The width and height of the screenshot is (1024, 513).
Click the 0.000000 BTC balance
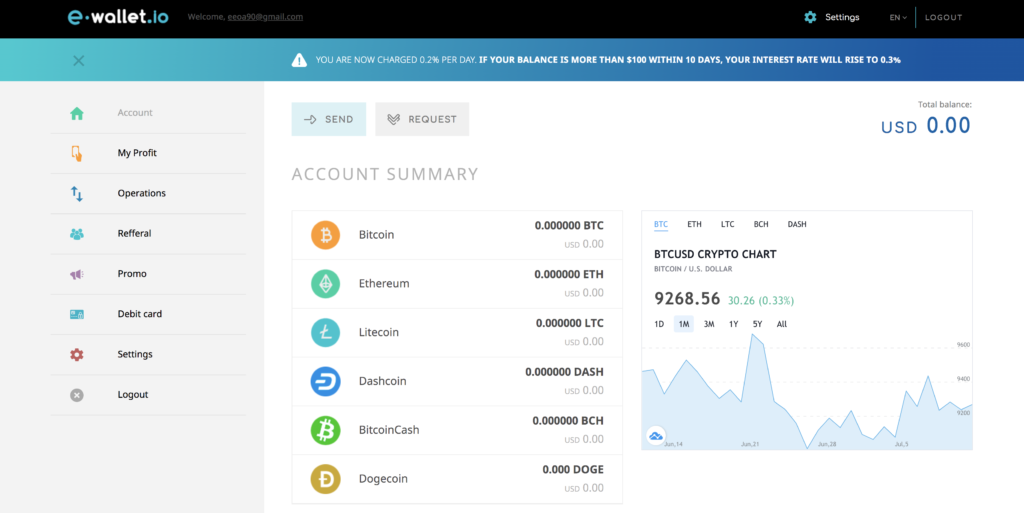point(569,226)
